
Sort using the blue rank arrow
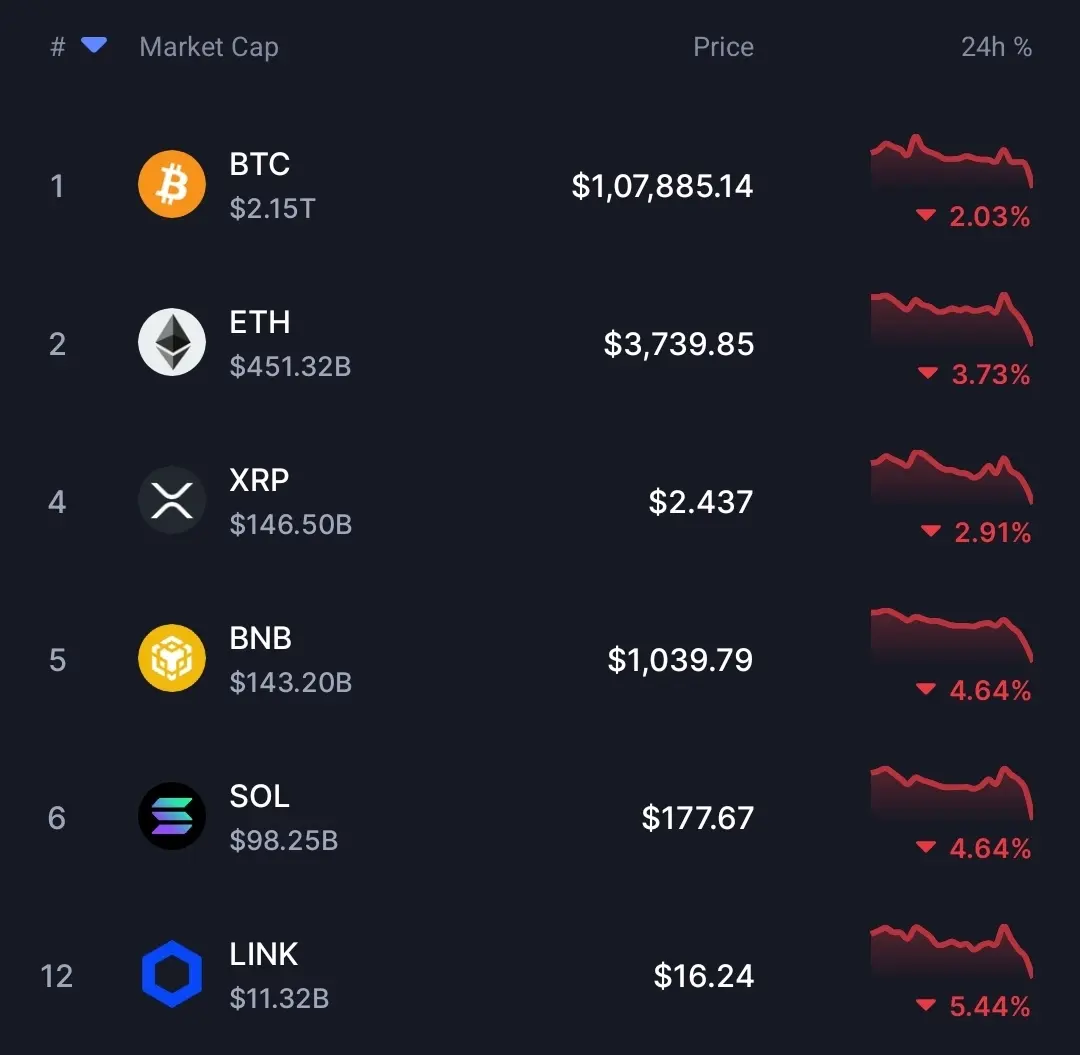[94, 45]
